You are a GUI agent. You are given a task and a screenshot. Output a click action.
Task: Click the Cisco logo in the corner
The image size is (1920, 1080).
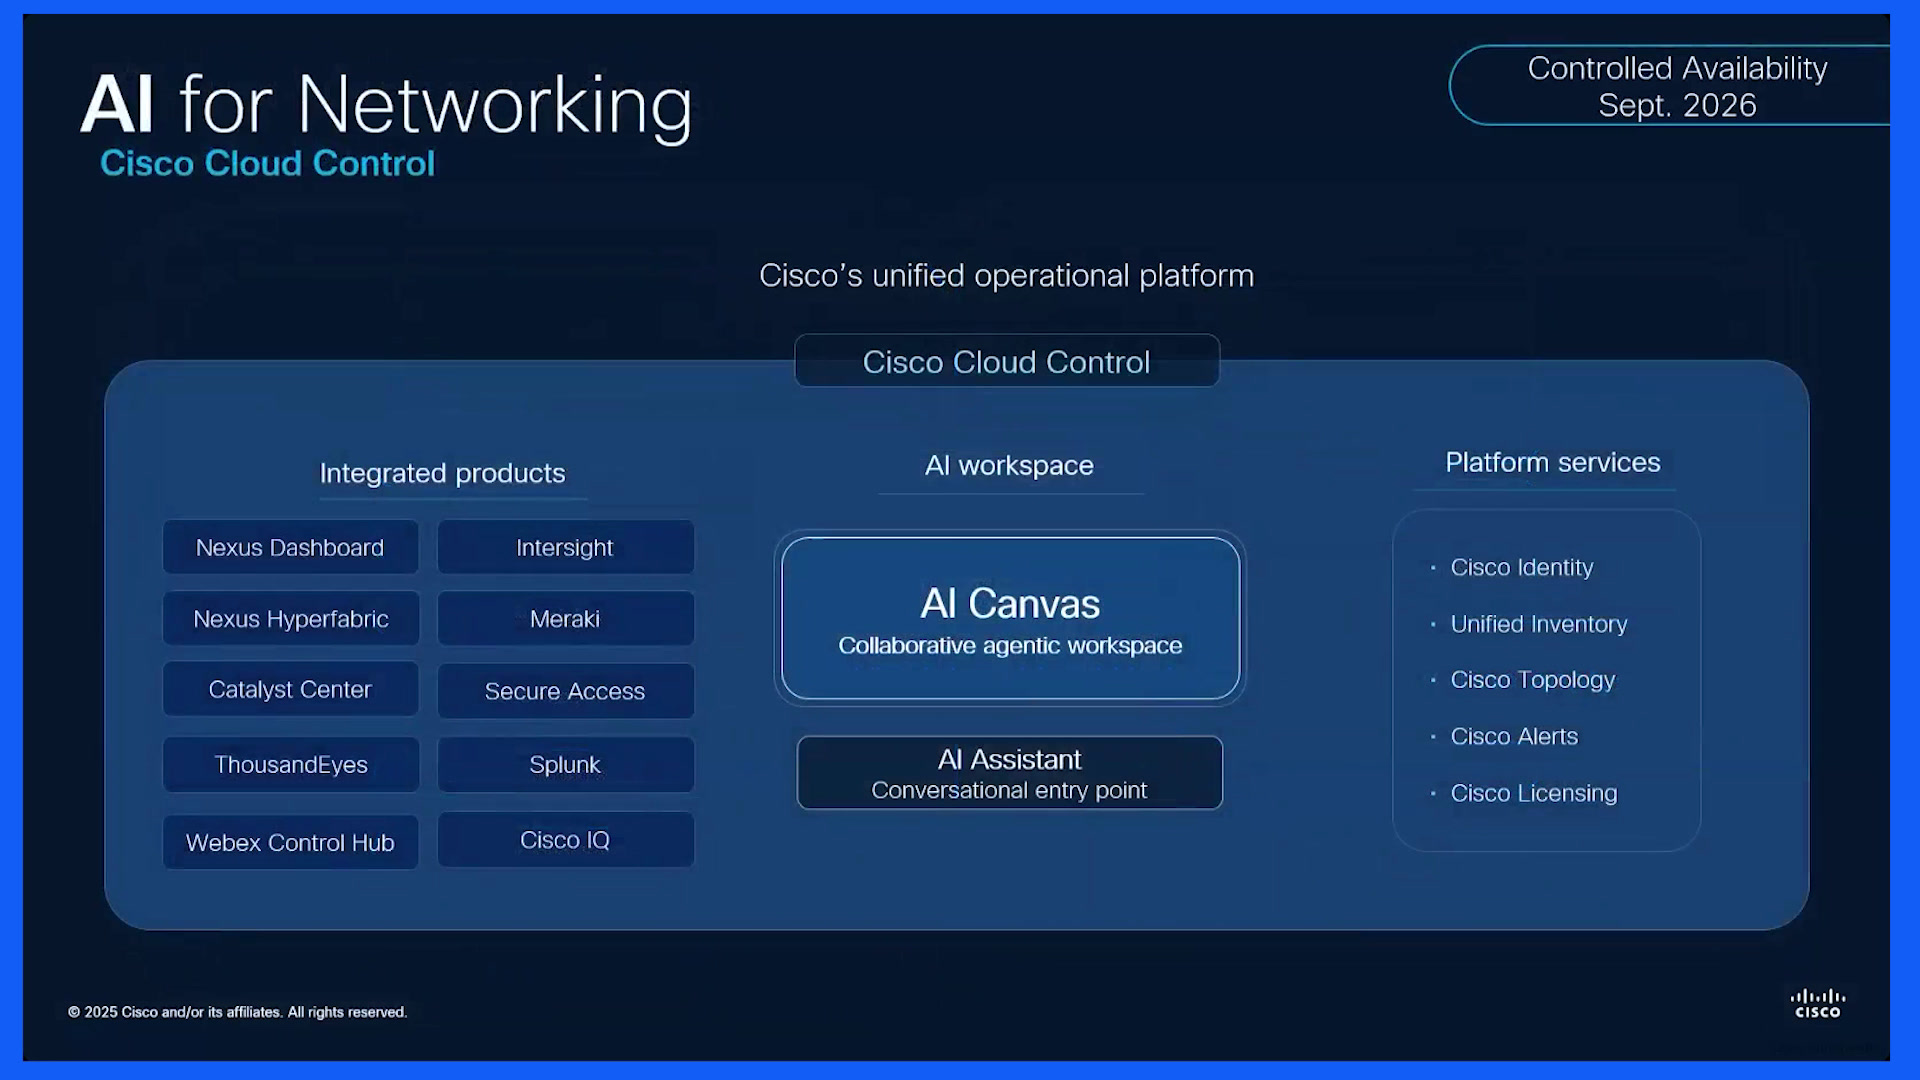point(1817,1003)
